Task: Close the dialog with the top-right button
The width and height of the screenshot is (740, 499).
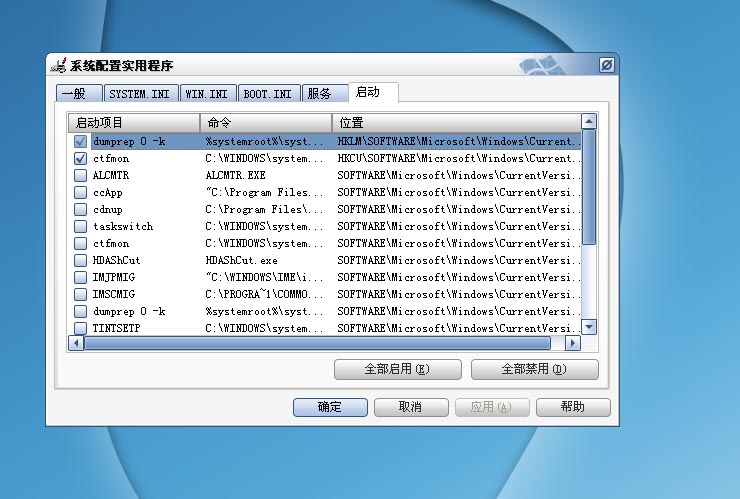Action: point(606,65)
